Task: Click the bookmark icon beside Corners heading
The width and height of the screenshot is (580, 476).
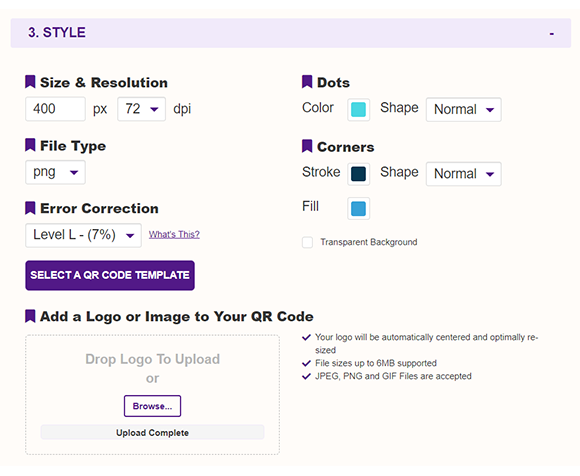Action: click(307, 146)
